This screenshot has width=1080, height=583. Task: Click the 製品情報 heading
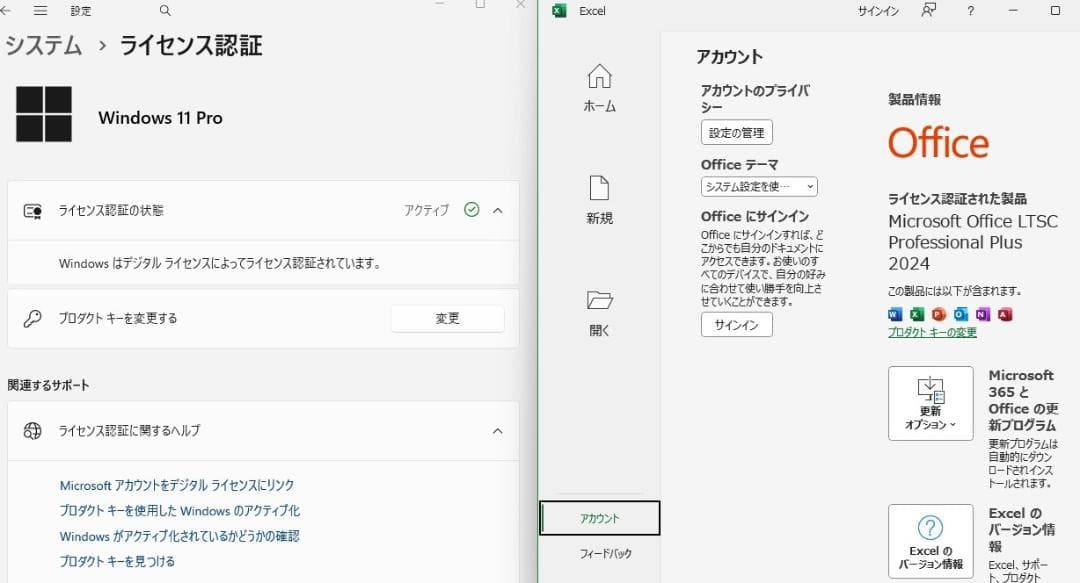point(914,99)
